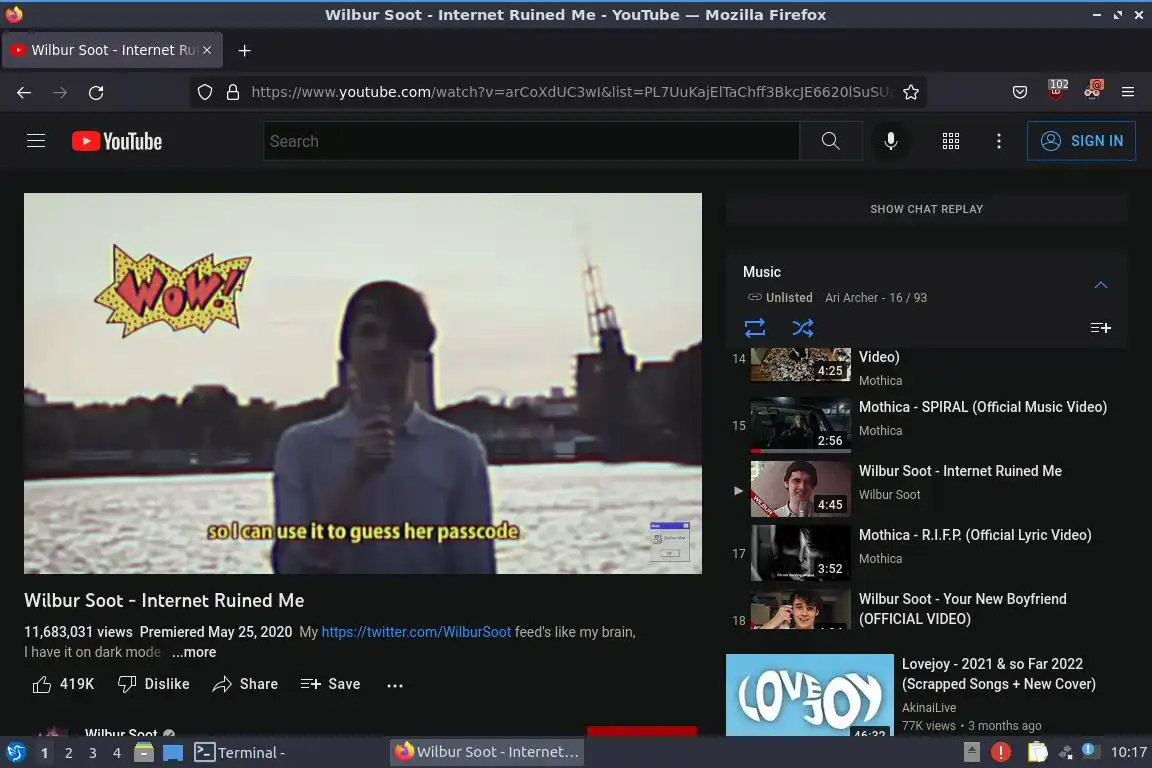Click the info card in video corner
Image resolution: width=1152 pixels, height=768 pixels.
pyautogui.click(x=669, y=541)
